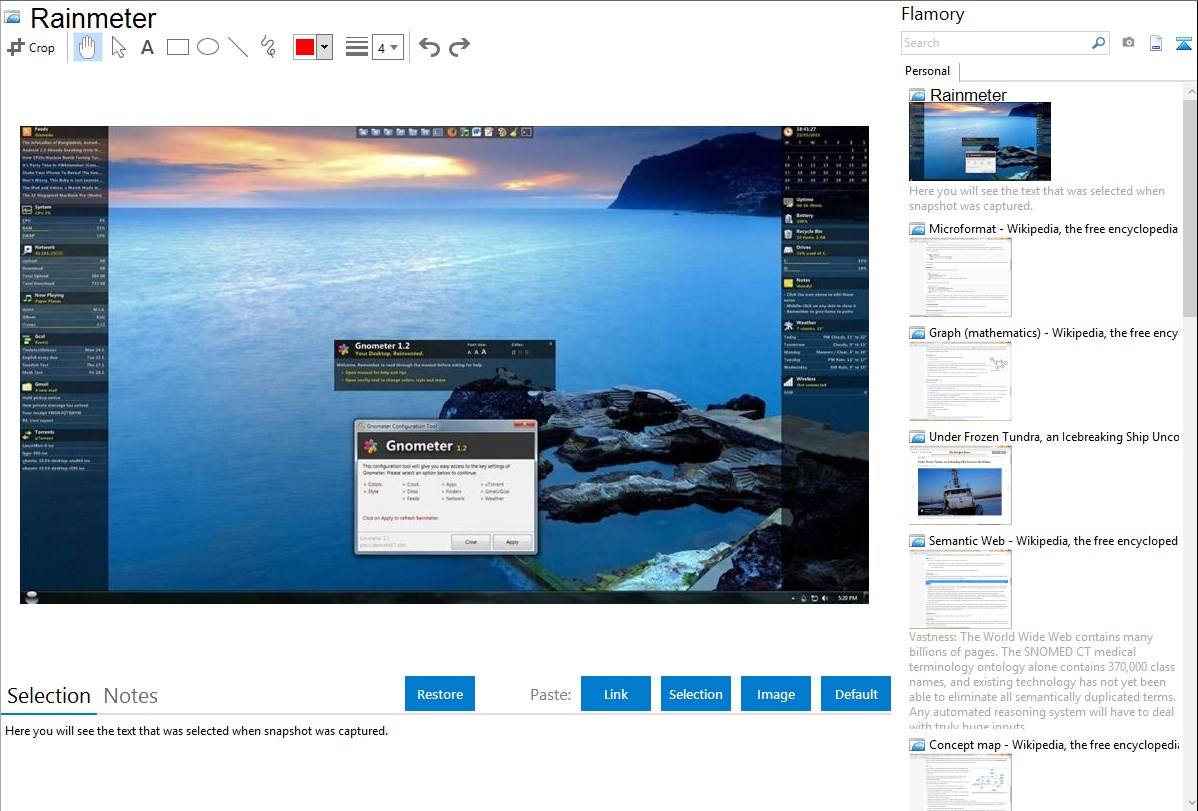Click icon beside Graph (mathematics) entry
This screenshot has width=1198, height=811.
click(917, 333)
